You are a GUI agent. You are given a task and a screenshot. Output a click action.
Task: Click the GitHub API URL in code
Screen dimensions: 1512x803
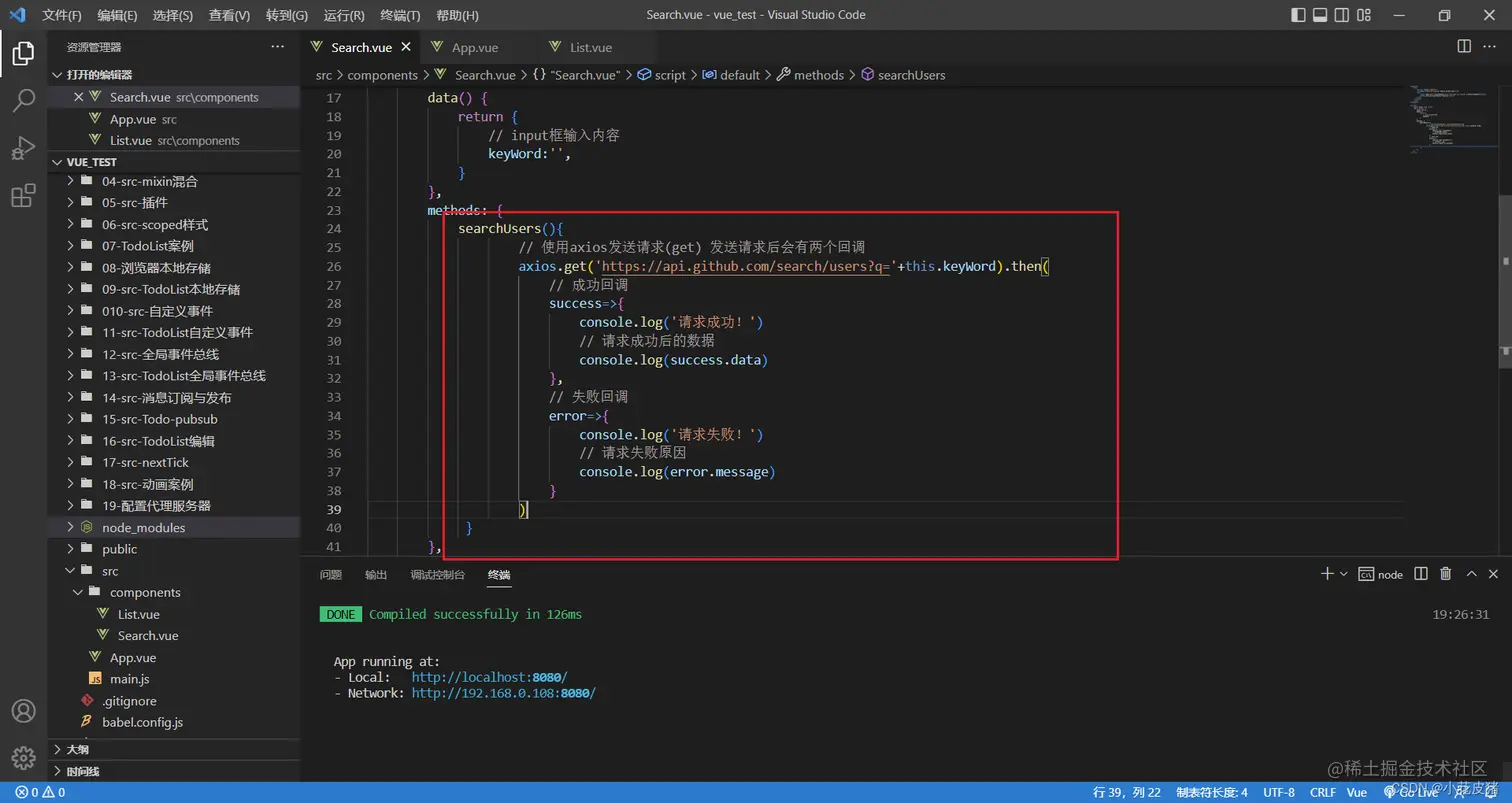[745, 267]
